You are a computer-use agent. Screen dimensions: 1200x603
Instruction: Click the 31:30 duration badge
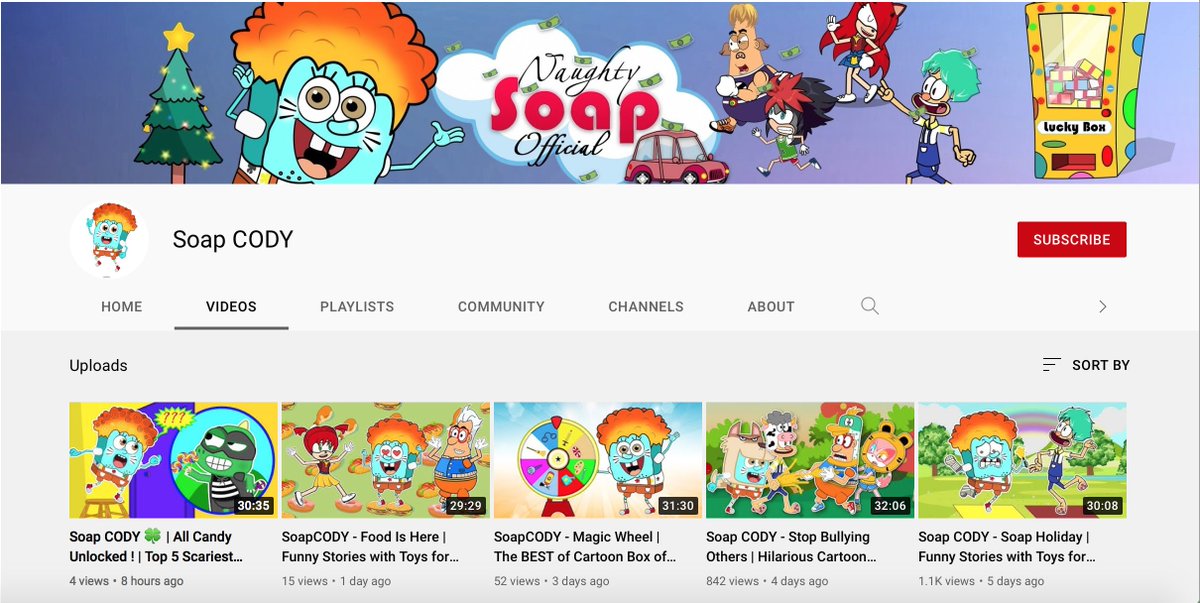(677, 506)
